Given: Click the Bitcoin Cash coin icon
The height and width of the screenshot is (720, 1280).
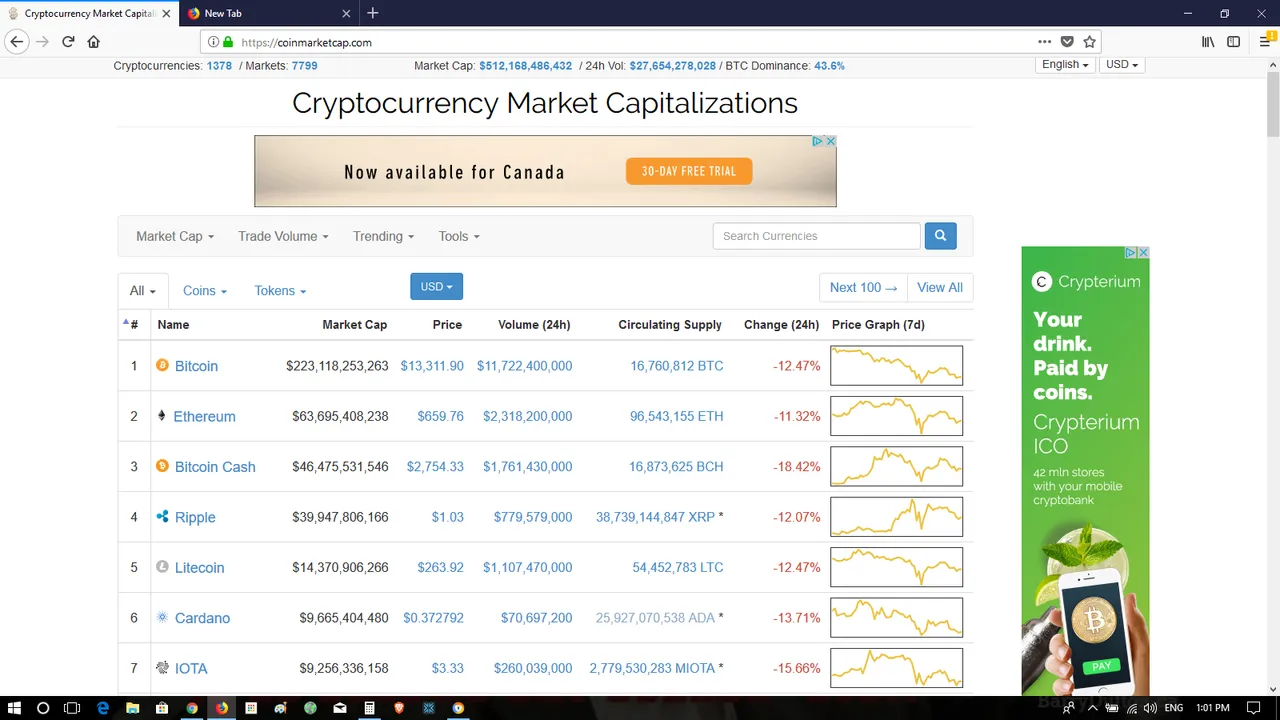Looking at the screenshot, I should tap(162, 466).
